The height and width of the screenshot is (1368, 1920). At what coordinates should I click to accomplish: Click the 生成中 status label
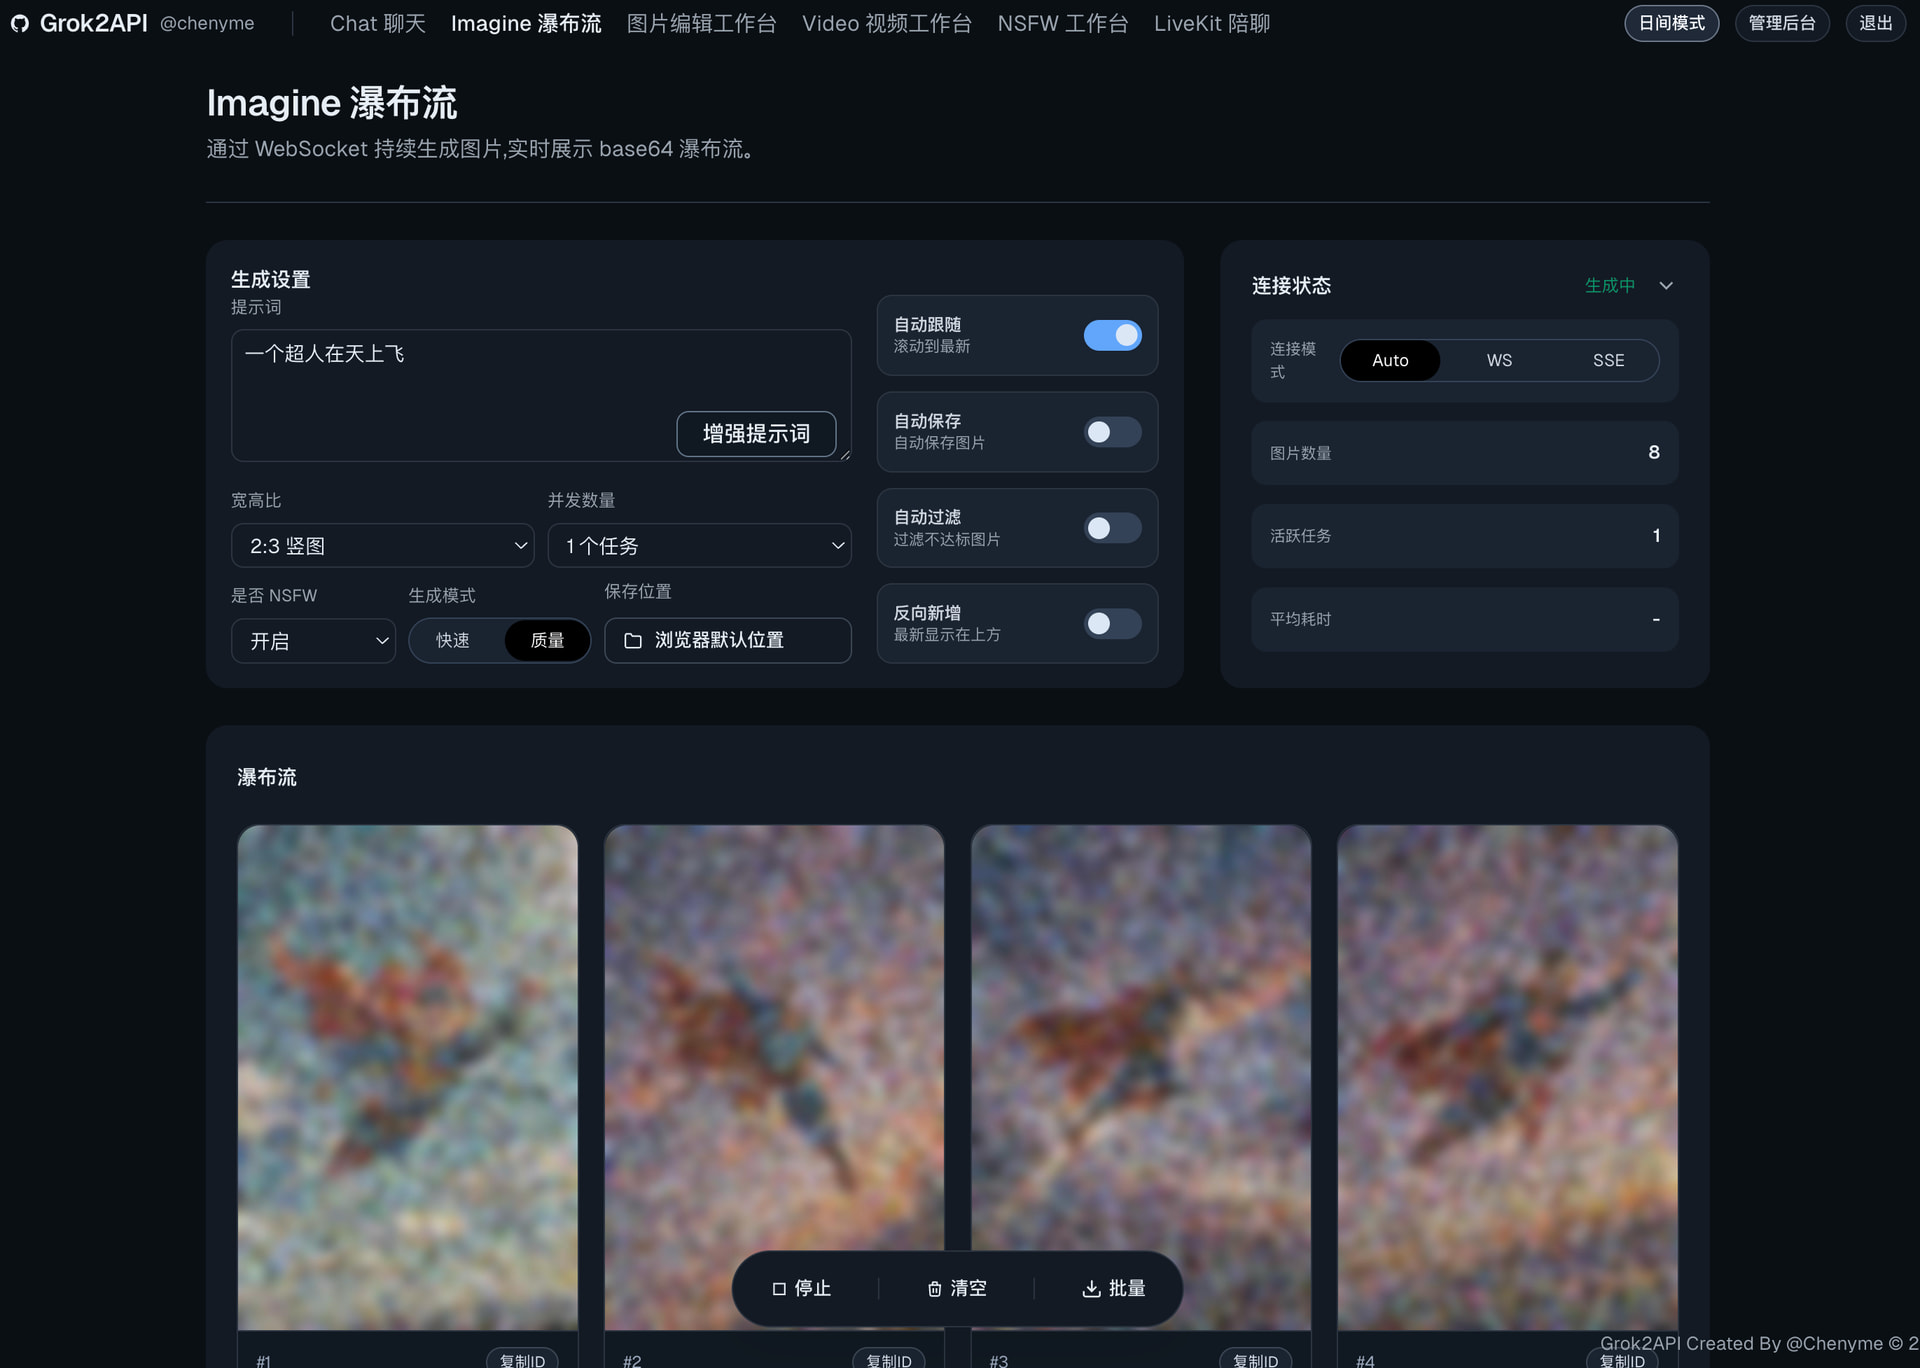pos(1610,286)
